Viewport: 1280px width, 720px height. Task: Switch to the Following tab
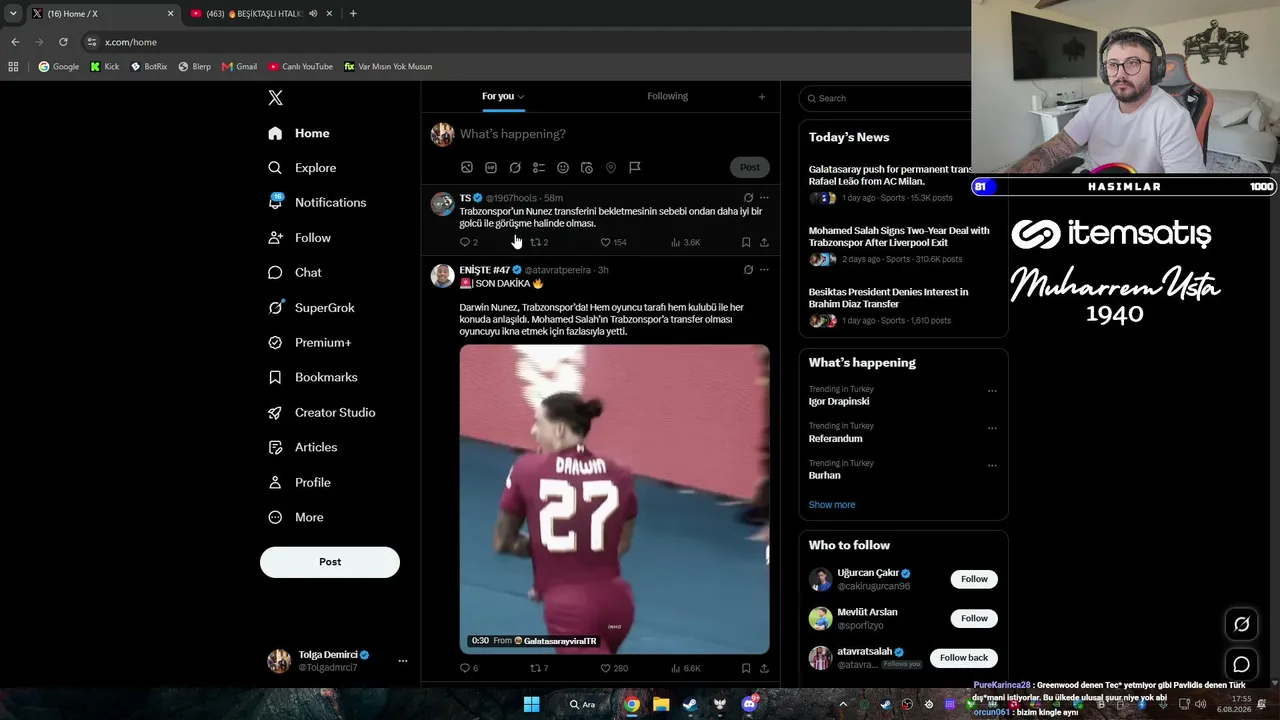[x=667, y=96]
